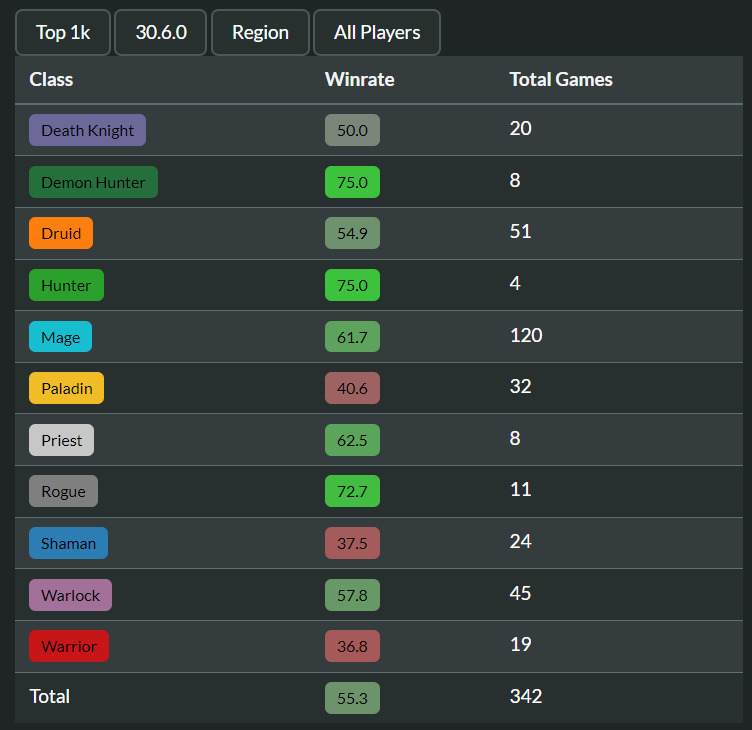Image resolution: width=752 pixels, height=730 pixels.
Task: Select the blue Shaman class badge
Action: (x=69, y=543)
